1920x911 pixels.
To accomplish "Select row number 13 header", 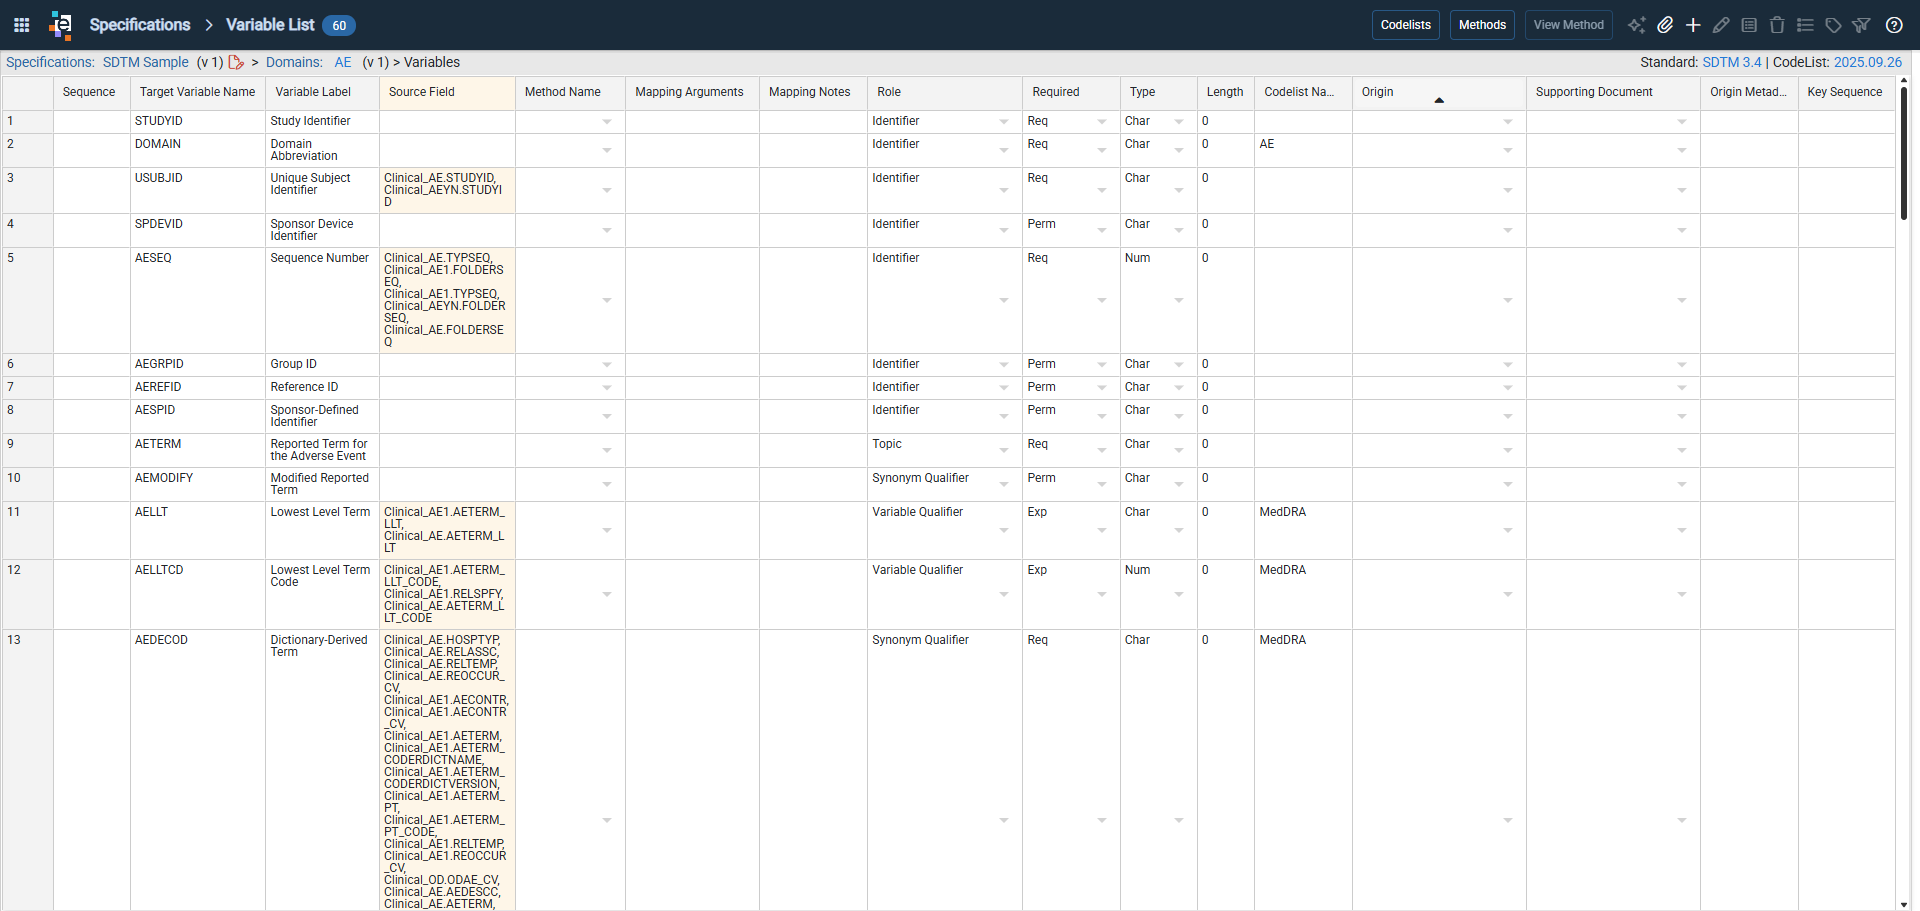I will click(x=28, y=770).
